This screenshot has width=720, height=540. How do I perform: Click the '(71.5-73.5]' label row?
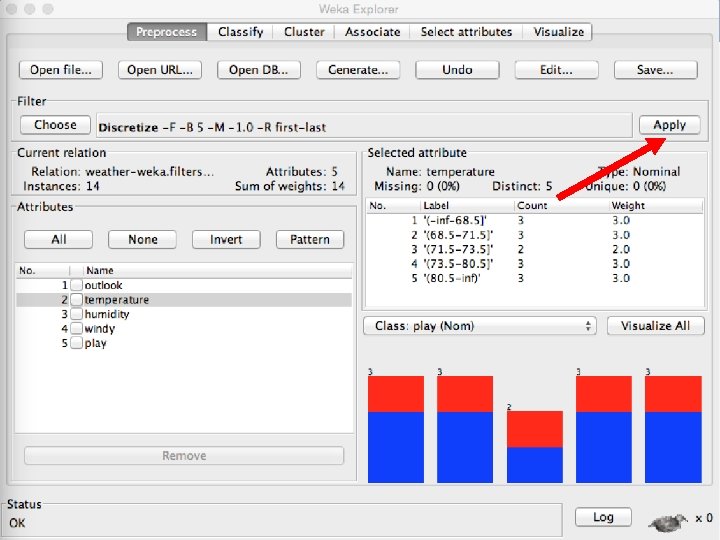[x=534, y=249]
